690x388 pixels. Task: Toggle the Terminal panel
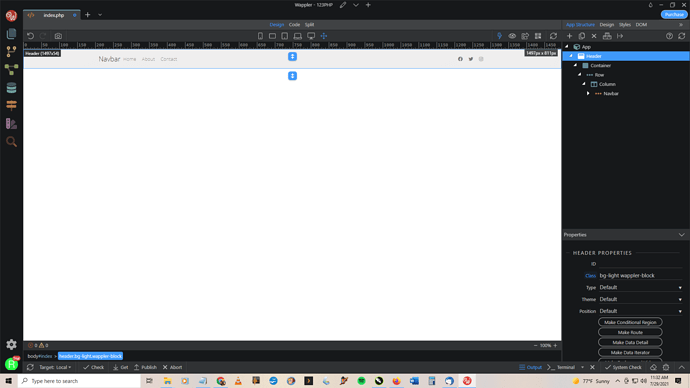tap(562, 367)
